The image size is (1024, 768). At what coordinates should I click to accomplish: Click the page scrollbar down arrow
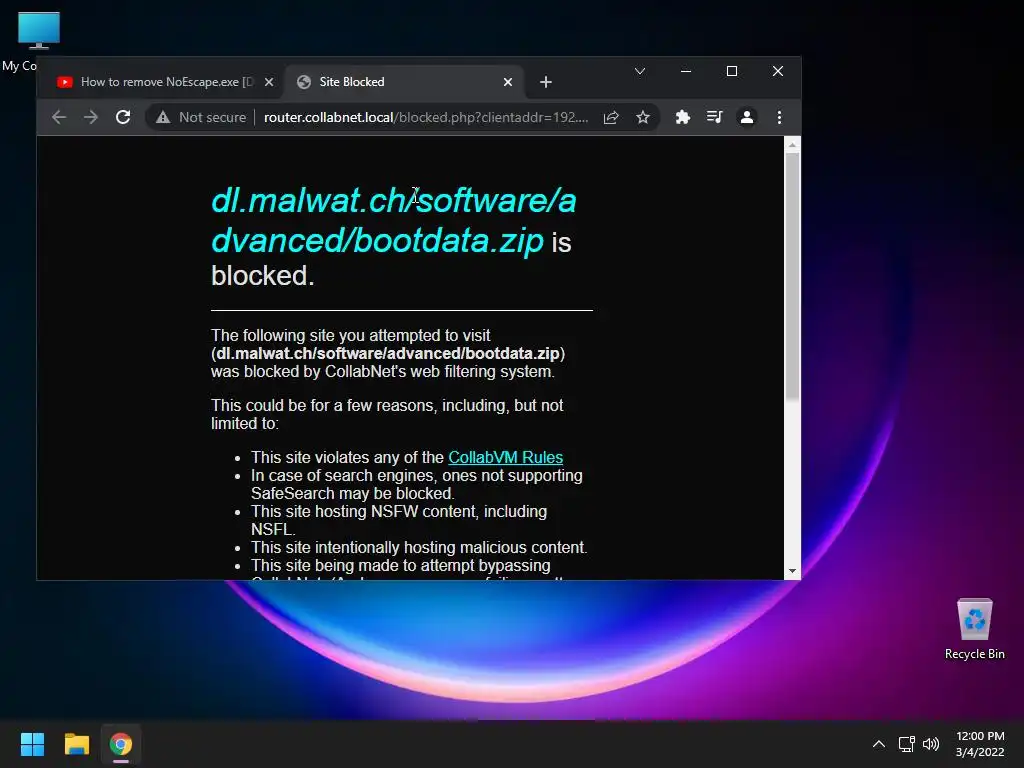792,571
